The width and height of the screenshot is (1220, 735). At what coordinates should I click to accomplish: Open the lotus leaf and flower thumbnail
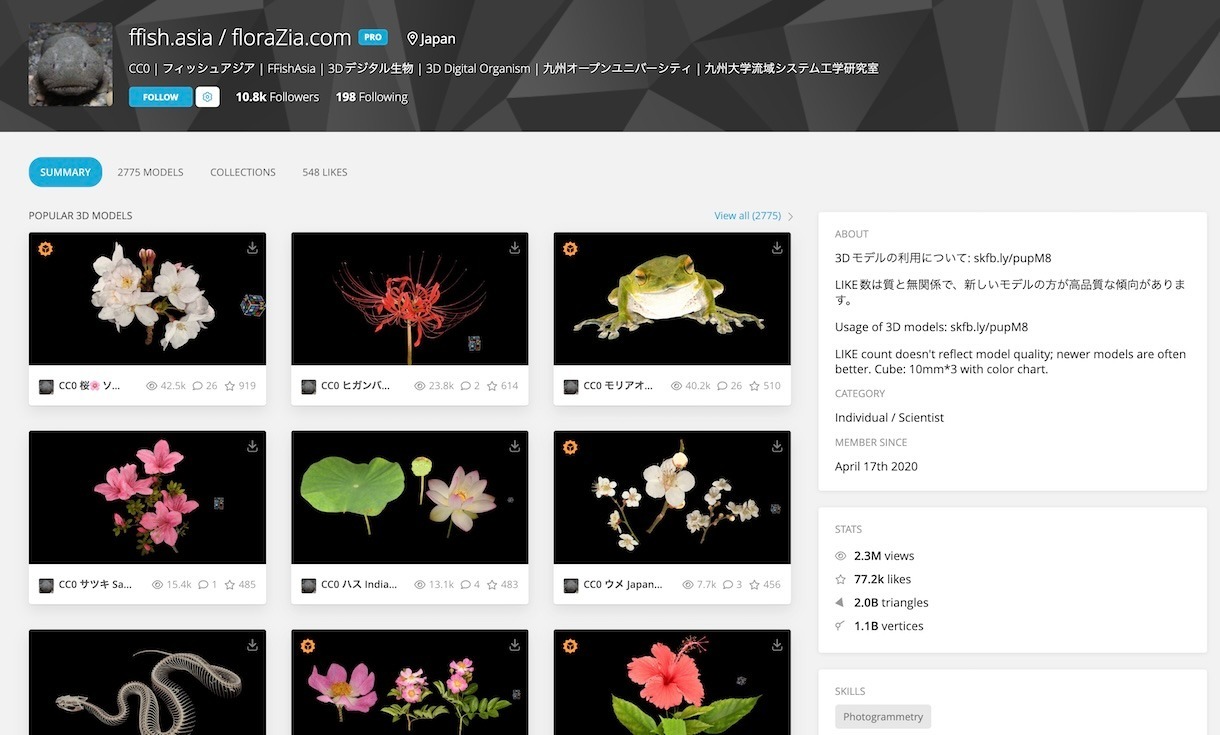[x=410, y=497]
